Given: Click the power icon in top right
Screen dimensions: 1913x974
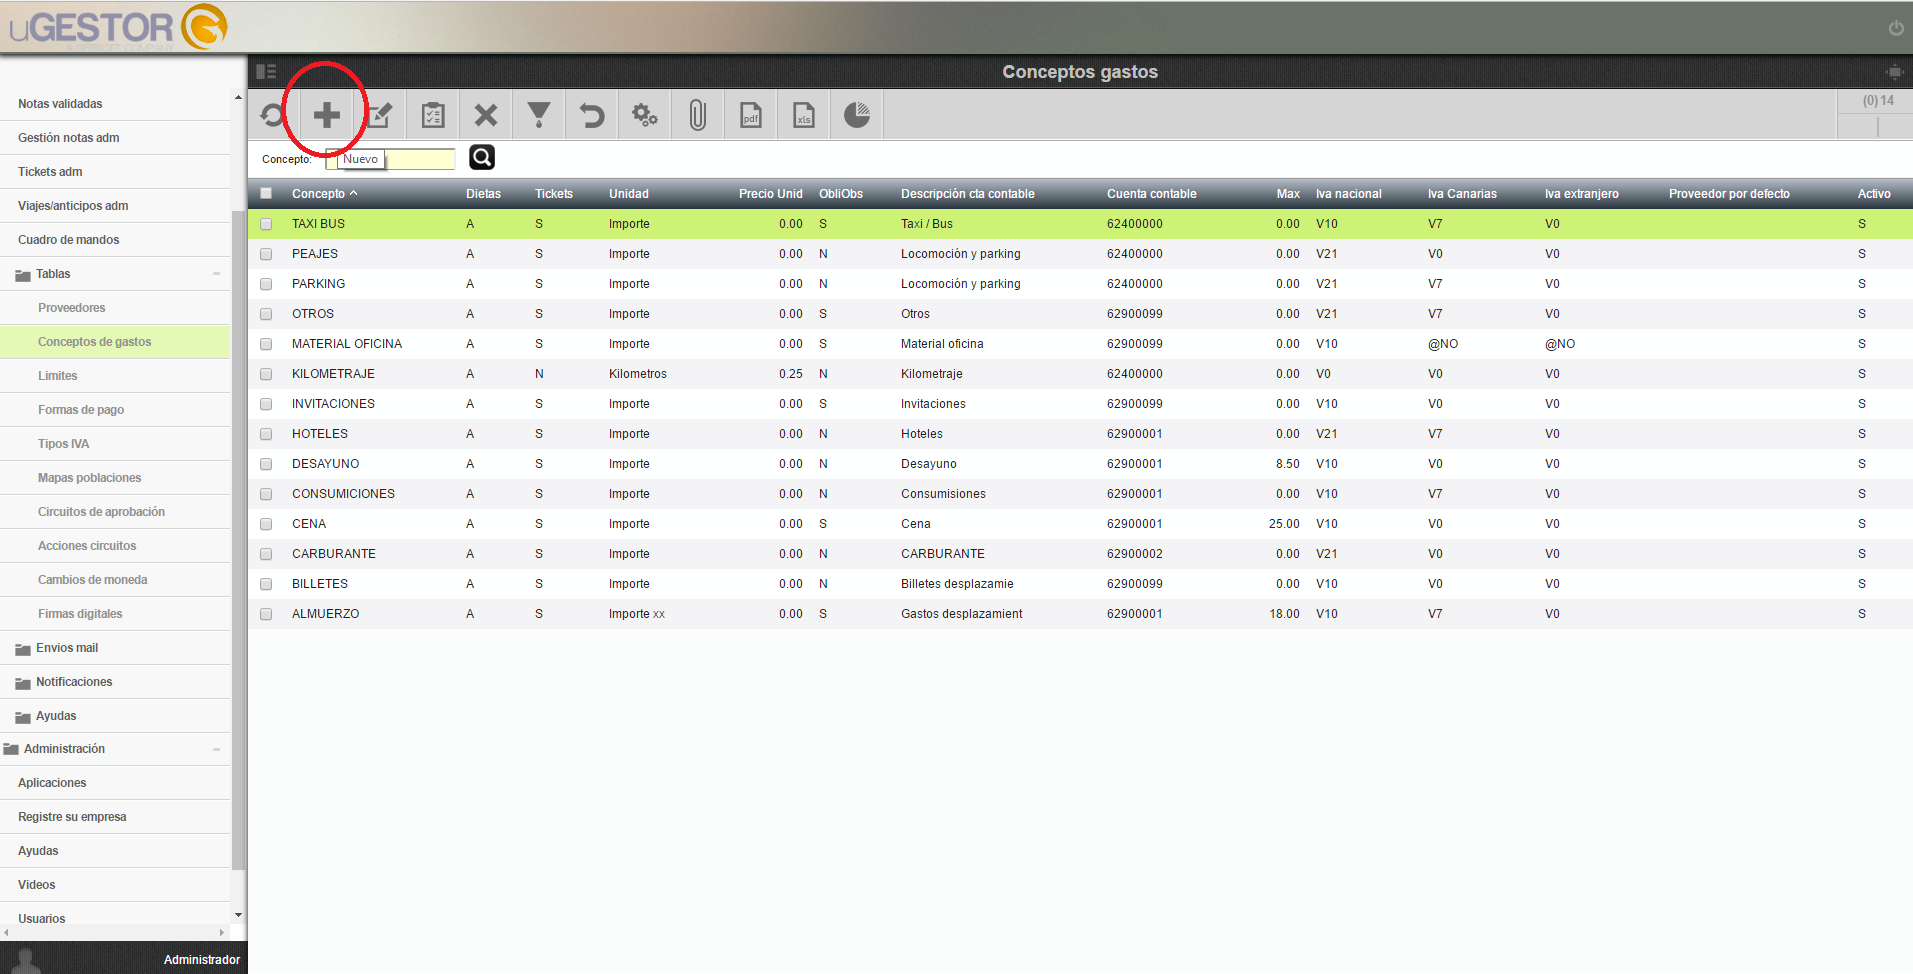Looking at the screenshot, I should pyautogui.click(x=1896, y=28).
